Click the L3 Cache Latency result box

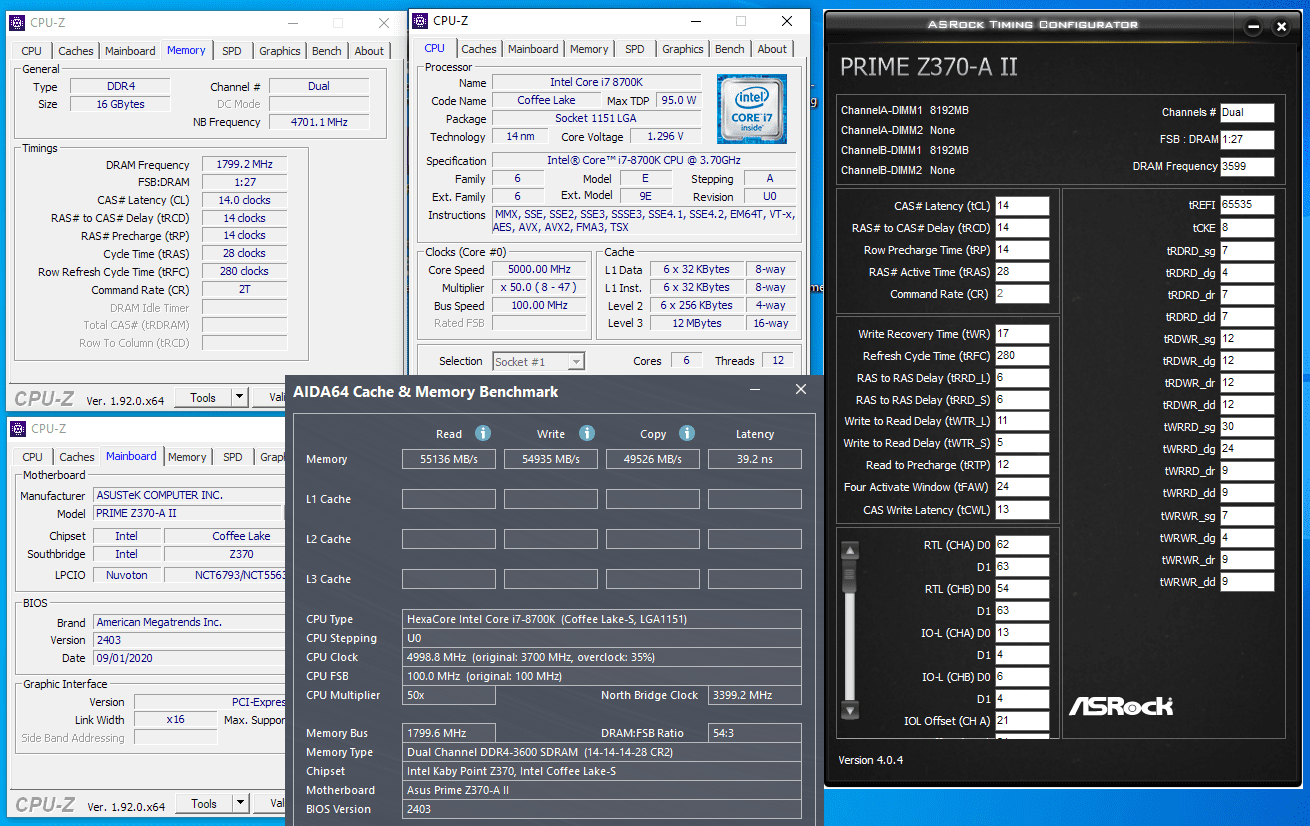pos(755,579)
